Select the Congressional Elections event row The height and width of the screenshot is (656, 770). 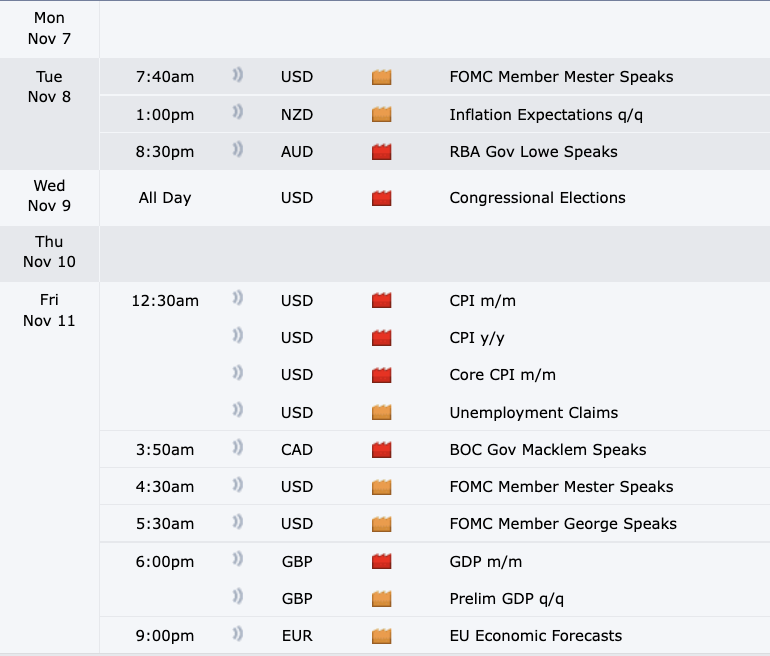click(537, 198)
